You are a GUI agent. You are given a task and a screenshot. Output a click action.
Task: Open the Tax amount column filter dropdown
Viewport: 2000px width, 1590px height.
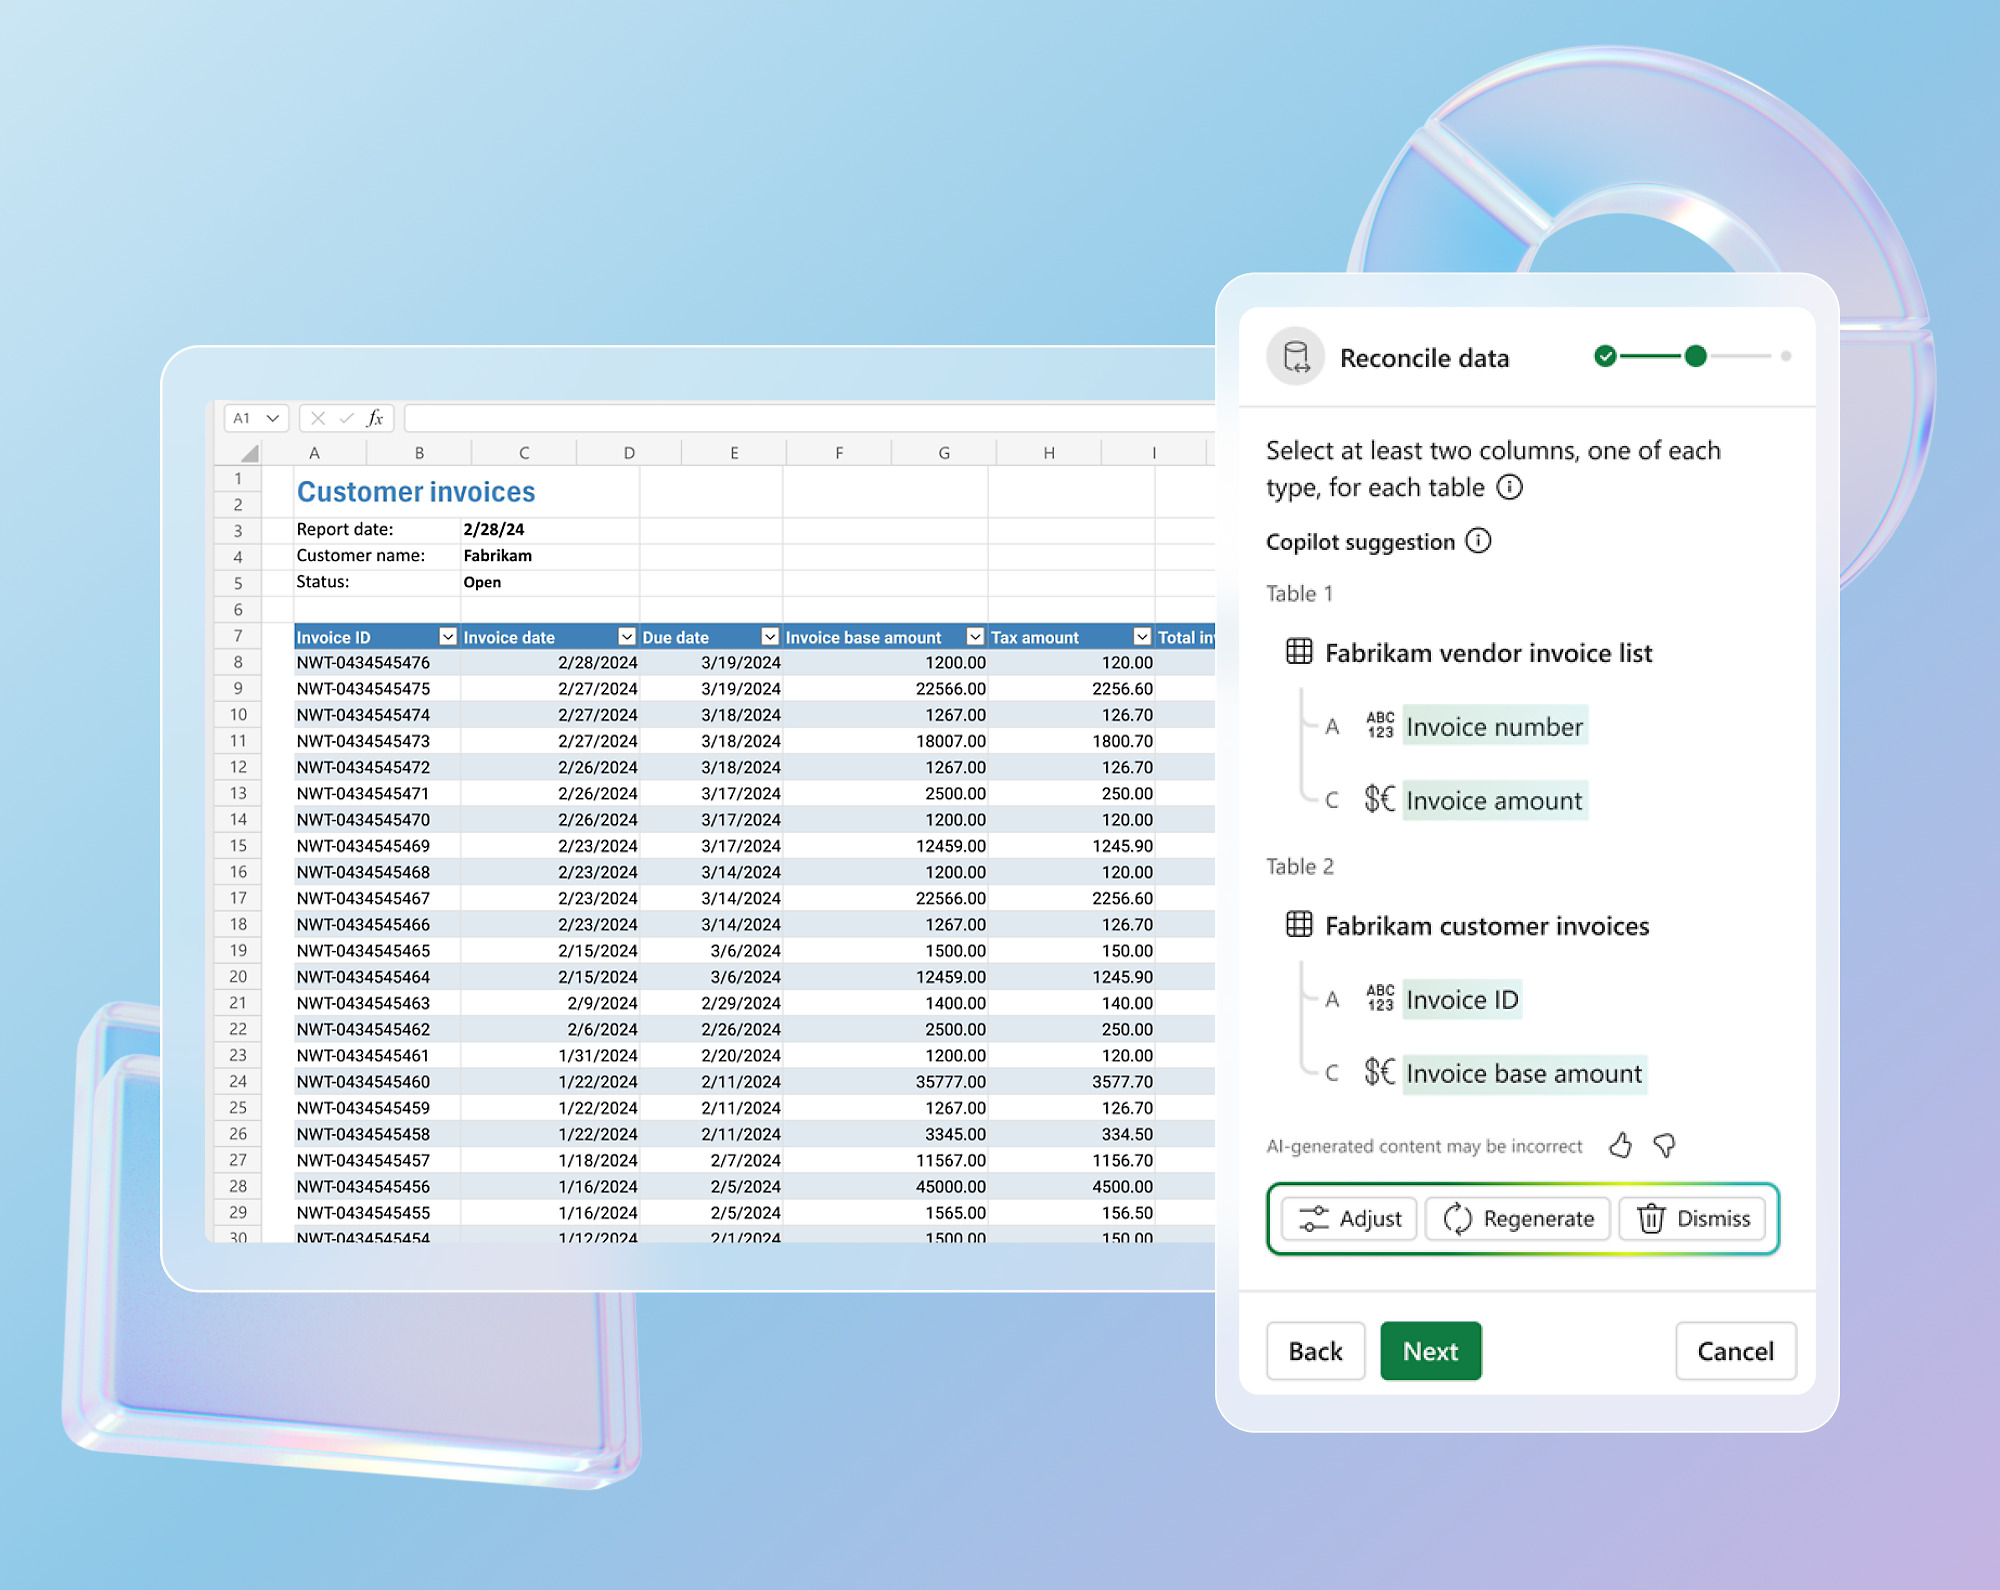tap(1141, 637)
